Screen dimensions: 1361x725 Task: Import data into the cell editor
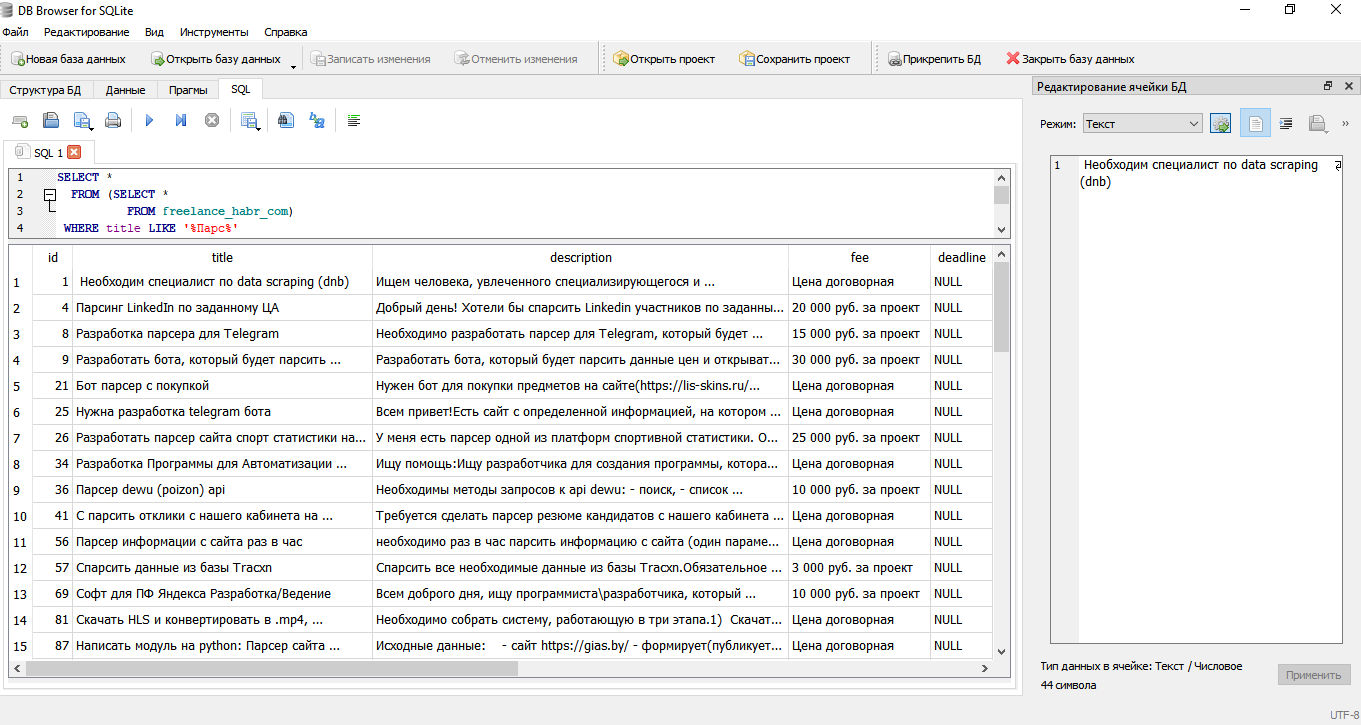tap(1317, 122)
